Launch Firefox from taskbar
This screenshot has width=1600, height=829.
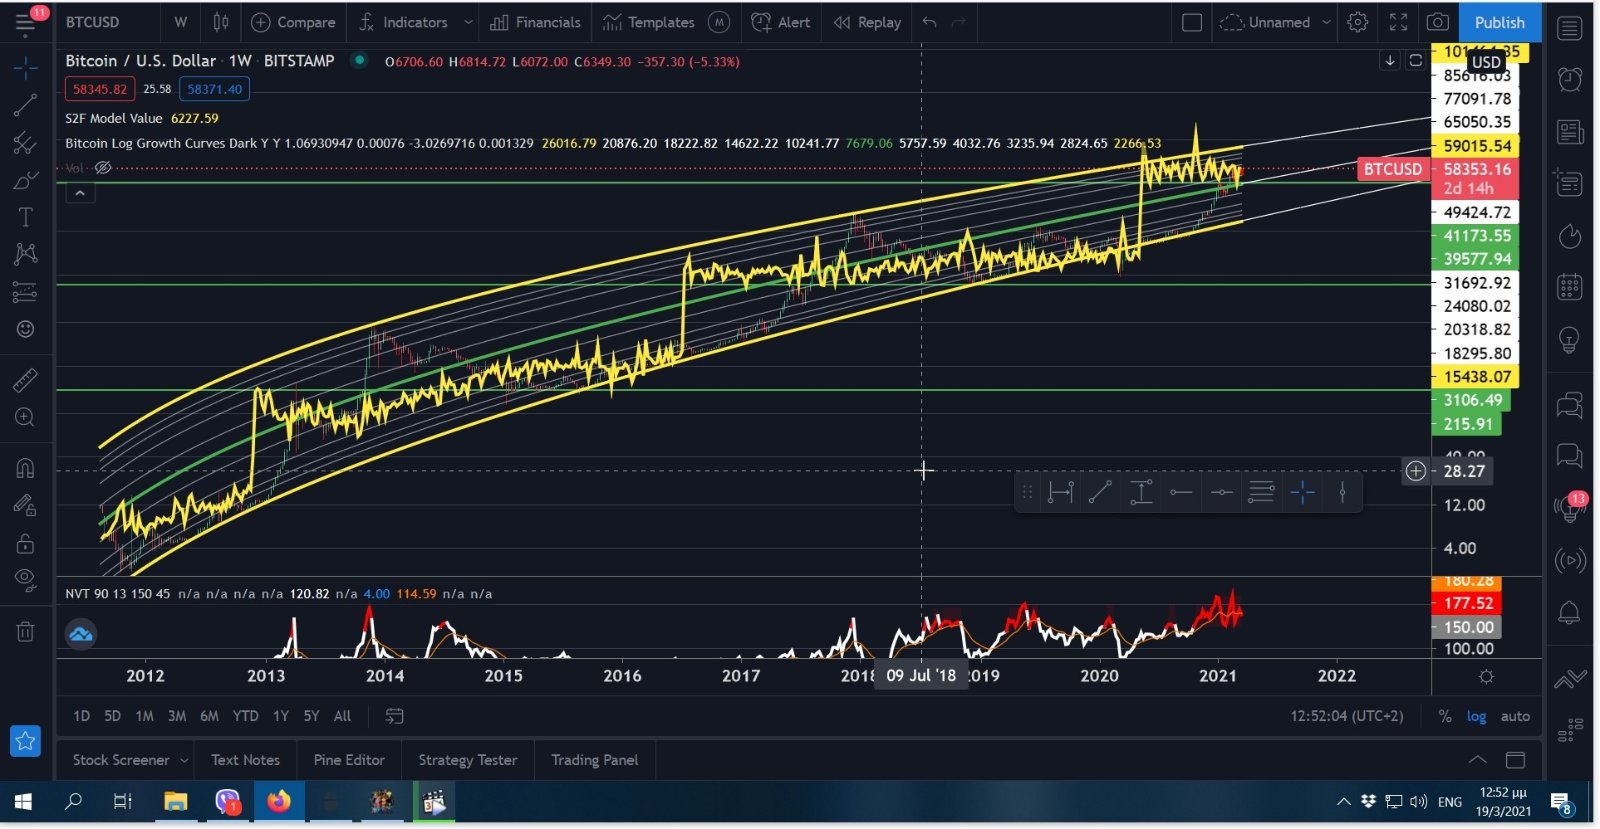[x=278, y=801]
